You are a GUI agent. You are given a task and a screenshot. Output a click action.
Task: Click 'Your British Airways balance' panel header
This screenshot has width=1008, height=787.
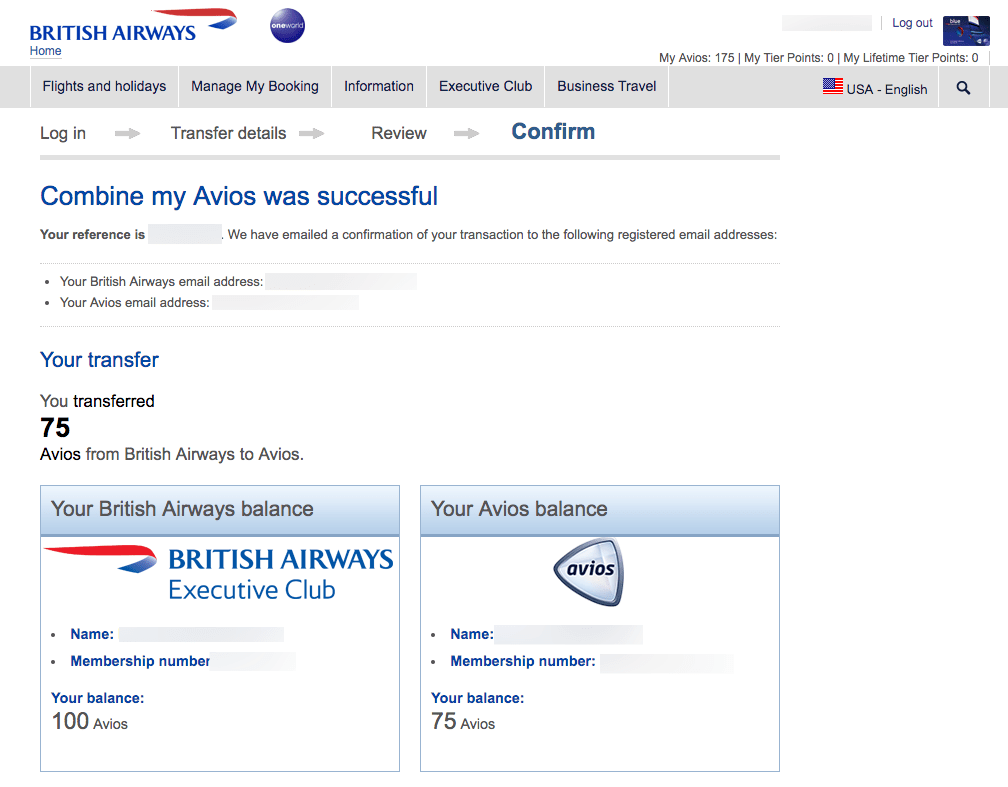[x=220, y=510]
